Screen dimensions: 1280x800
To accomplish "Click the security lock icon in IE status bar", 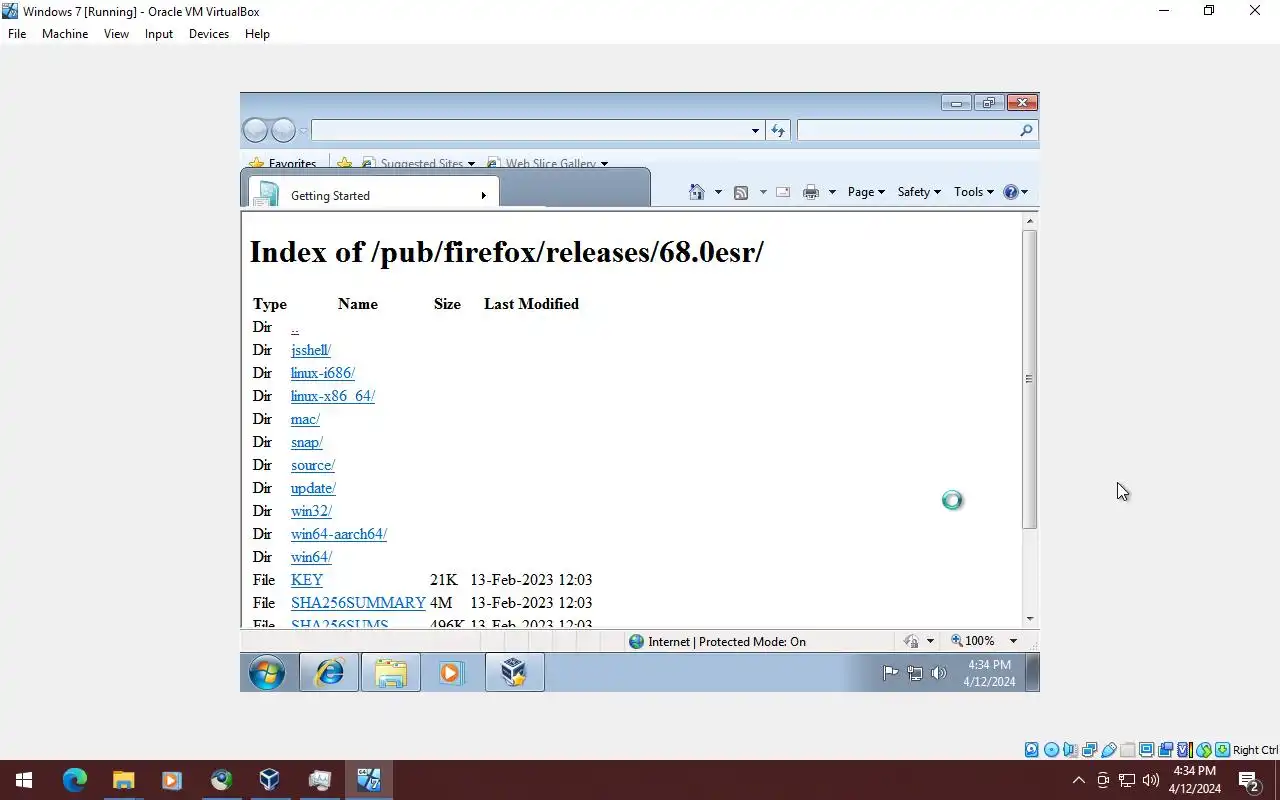I will pyautogui.click(x=911, y=641).
